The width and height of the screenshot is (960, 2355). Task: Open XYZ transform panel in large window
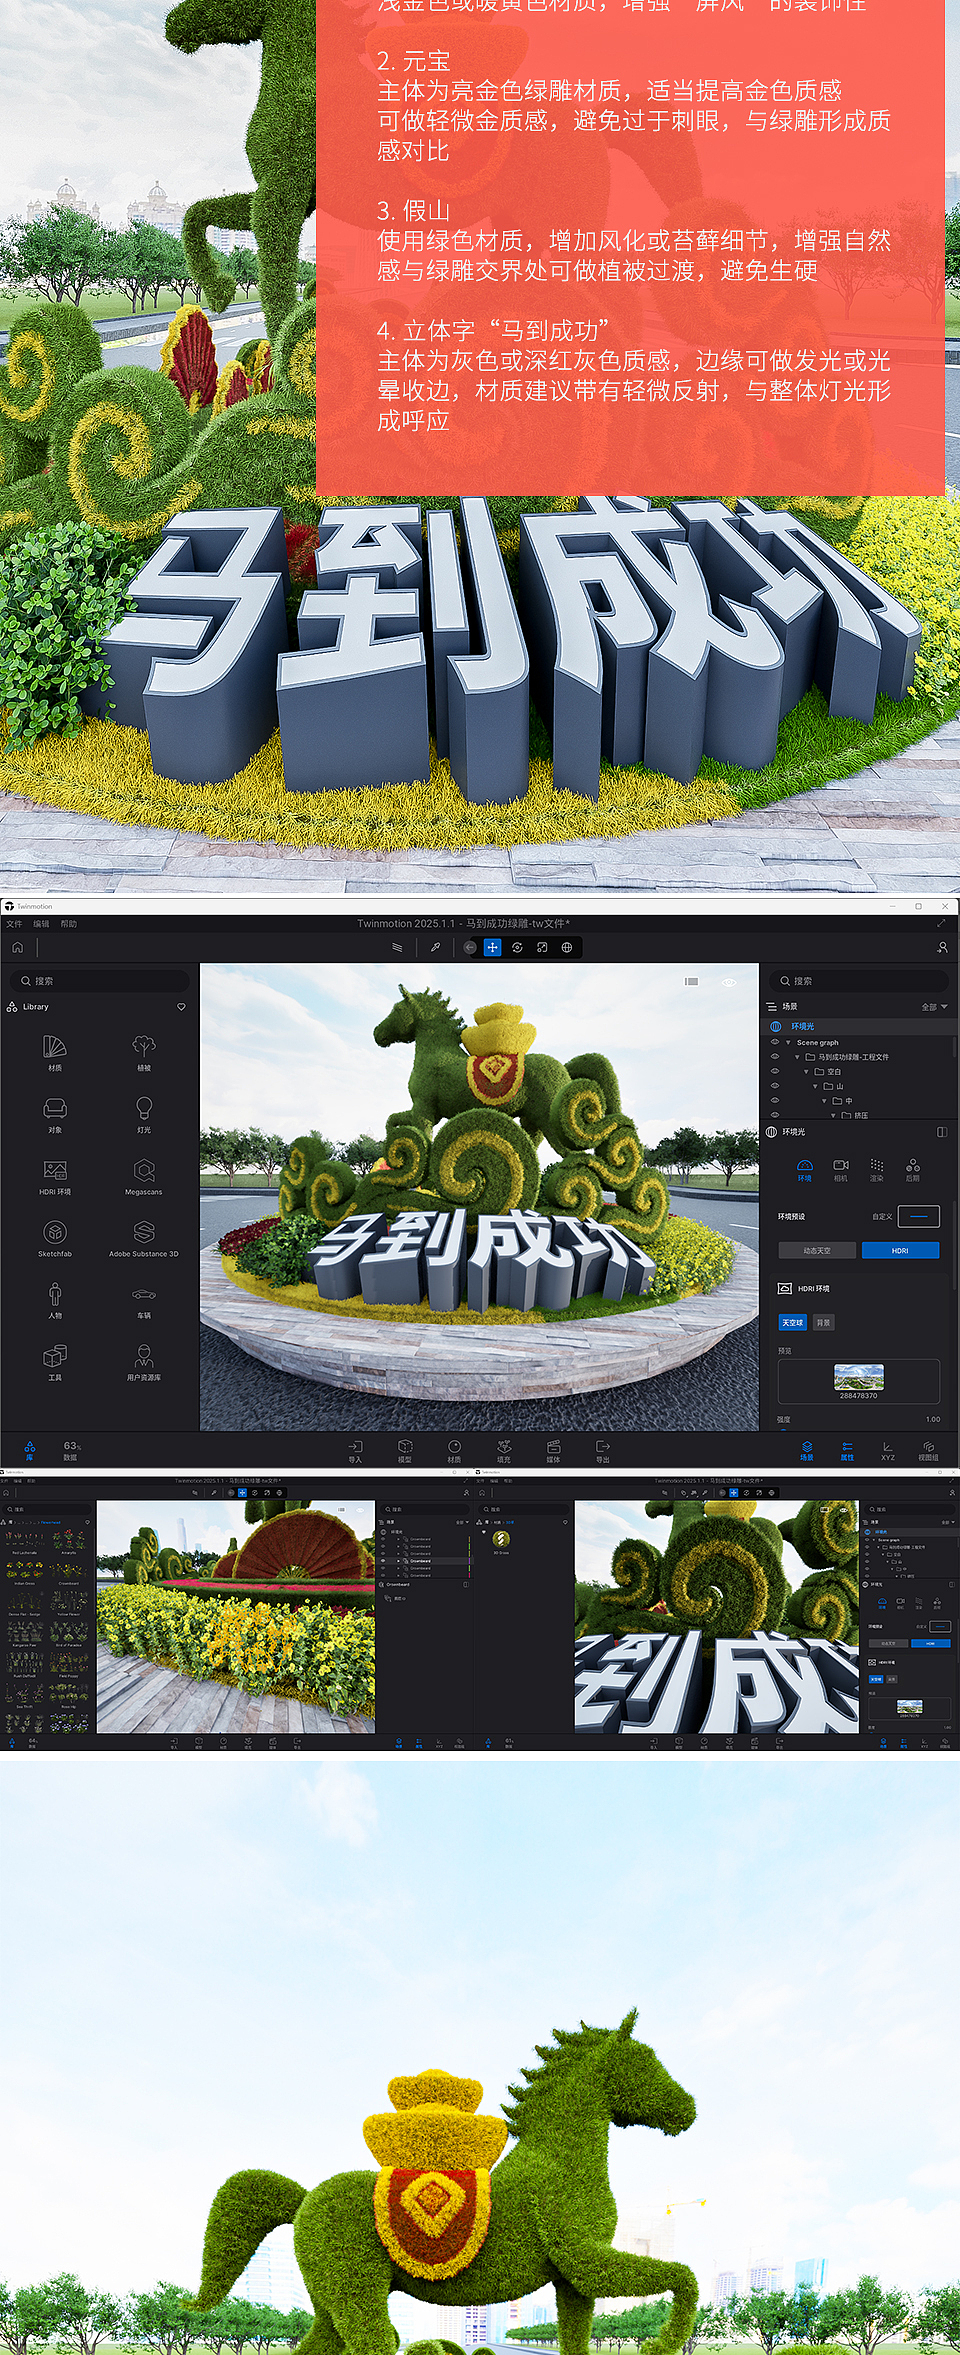pyautogui.click(x=888, y=1451)
